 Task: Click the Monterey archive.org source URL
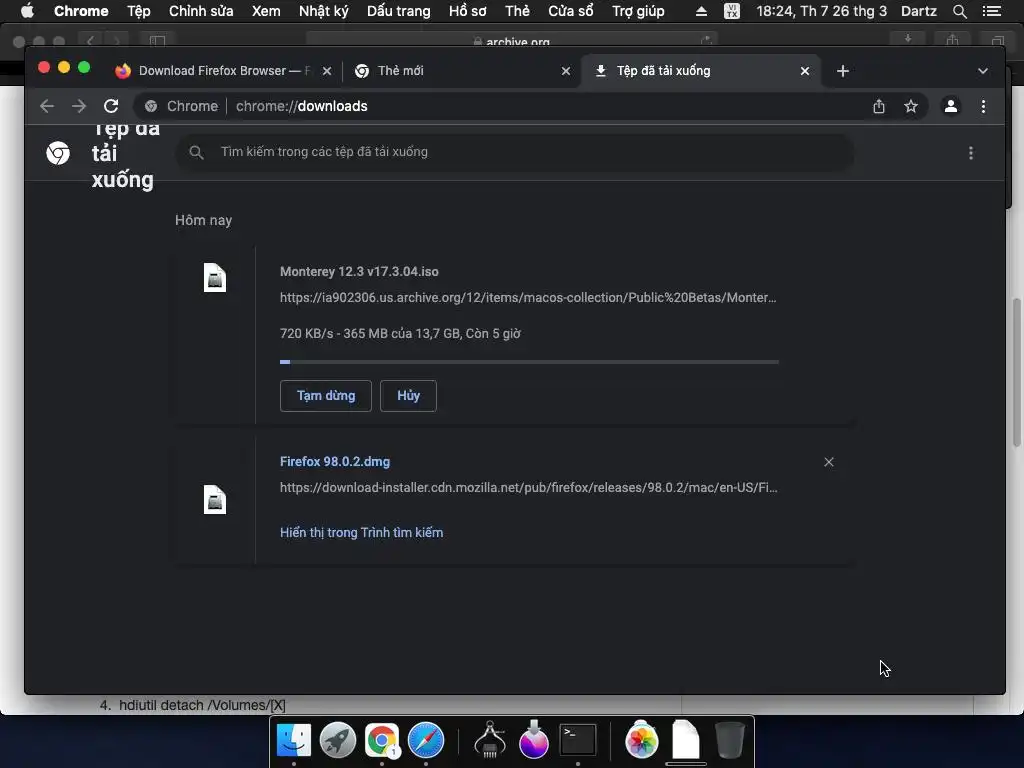(528, 298)
